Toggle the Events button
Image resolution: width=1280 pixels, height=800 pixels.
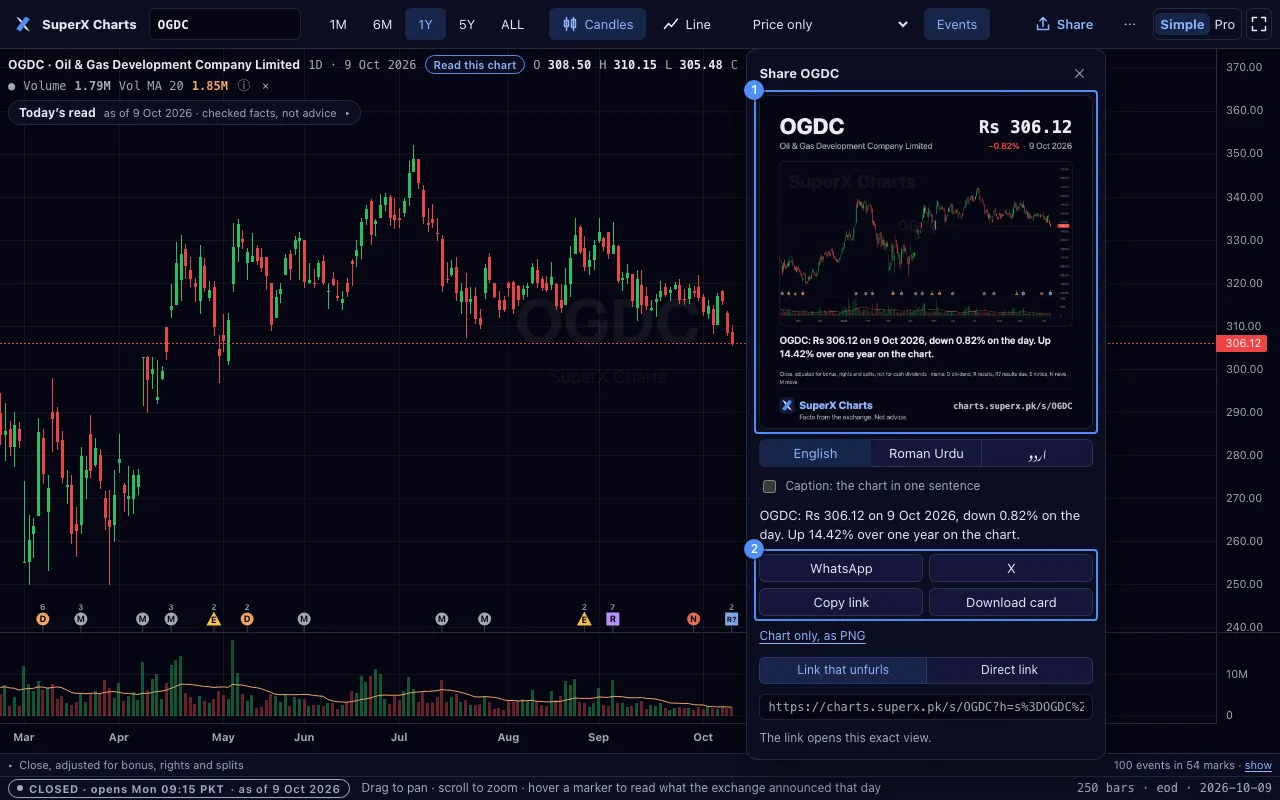(x=957, y=24)
